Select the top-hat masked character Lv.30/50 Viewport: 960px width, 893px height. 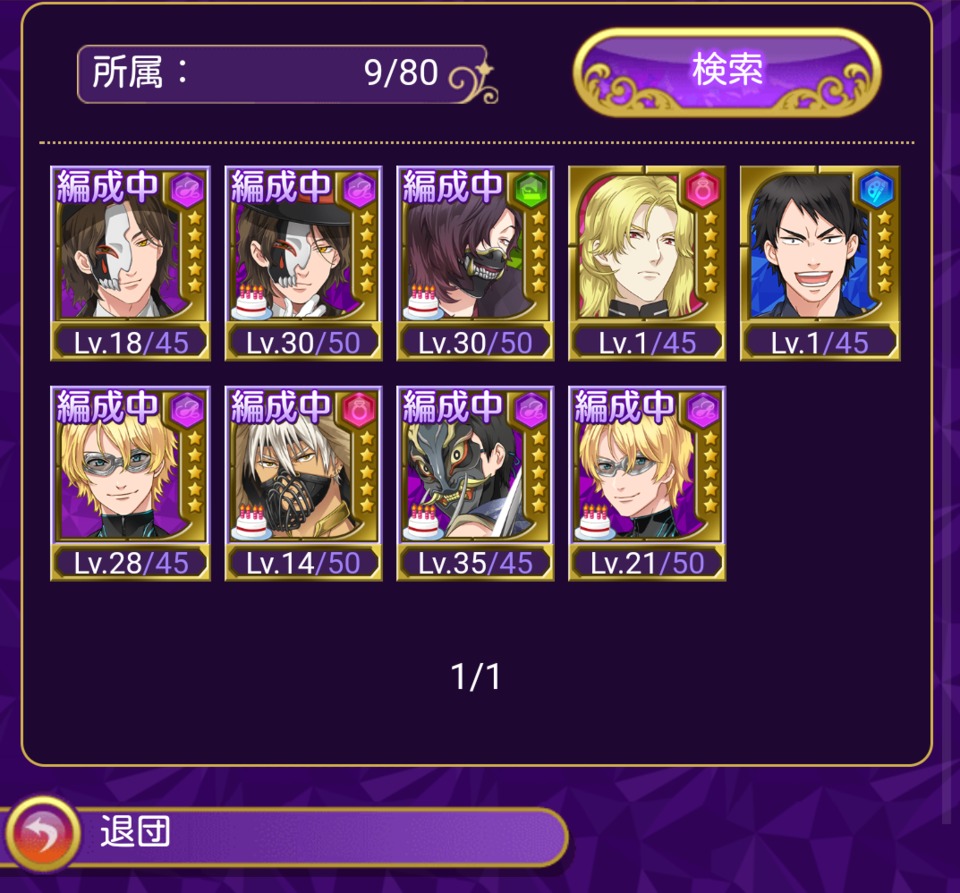[x=304, y=263]
